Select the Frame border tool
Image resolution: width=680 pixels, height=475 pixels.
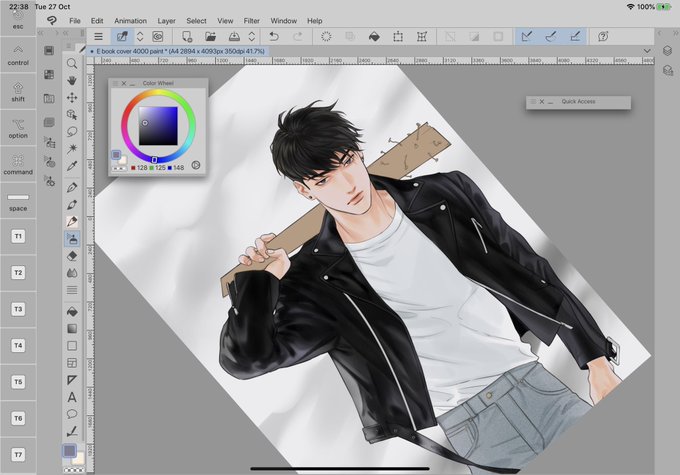point(72,363)
